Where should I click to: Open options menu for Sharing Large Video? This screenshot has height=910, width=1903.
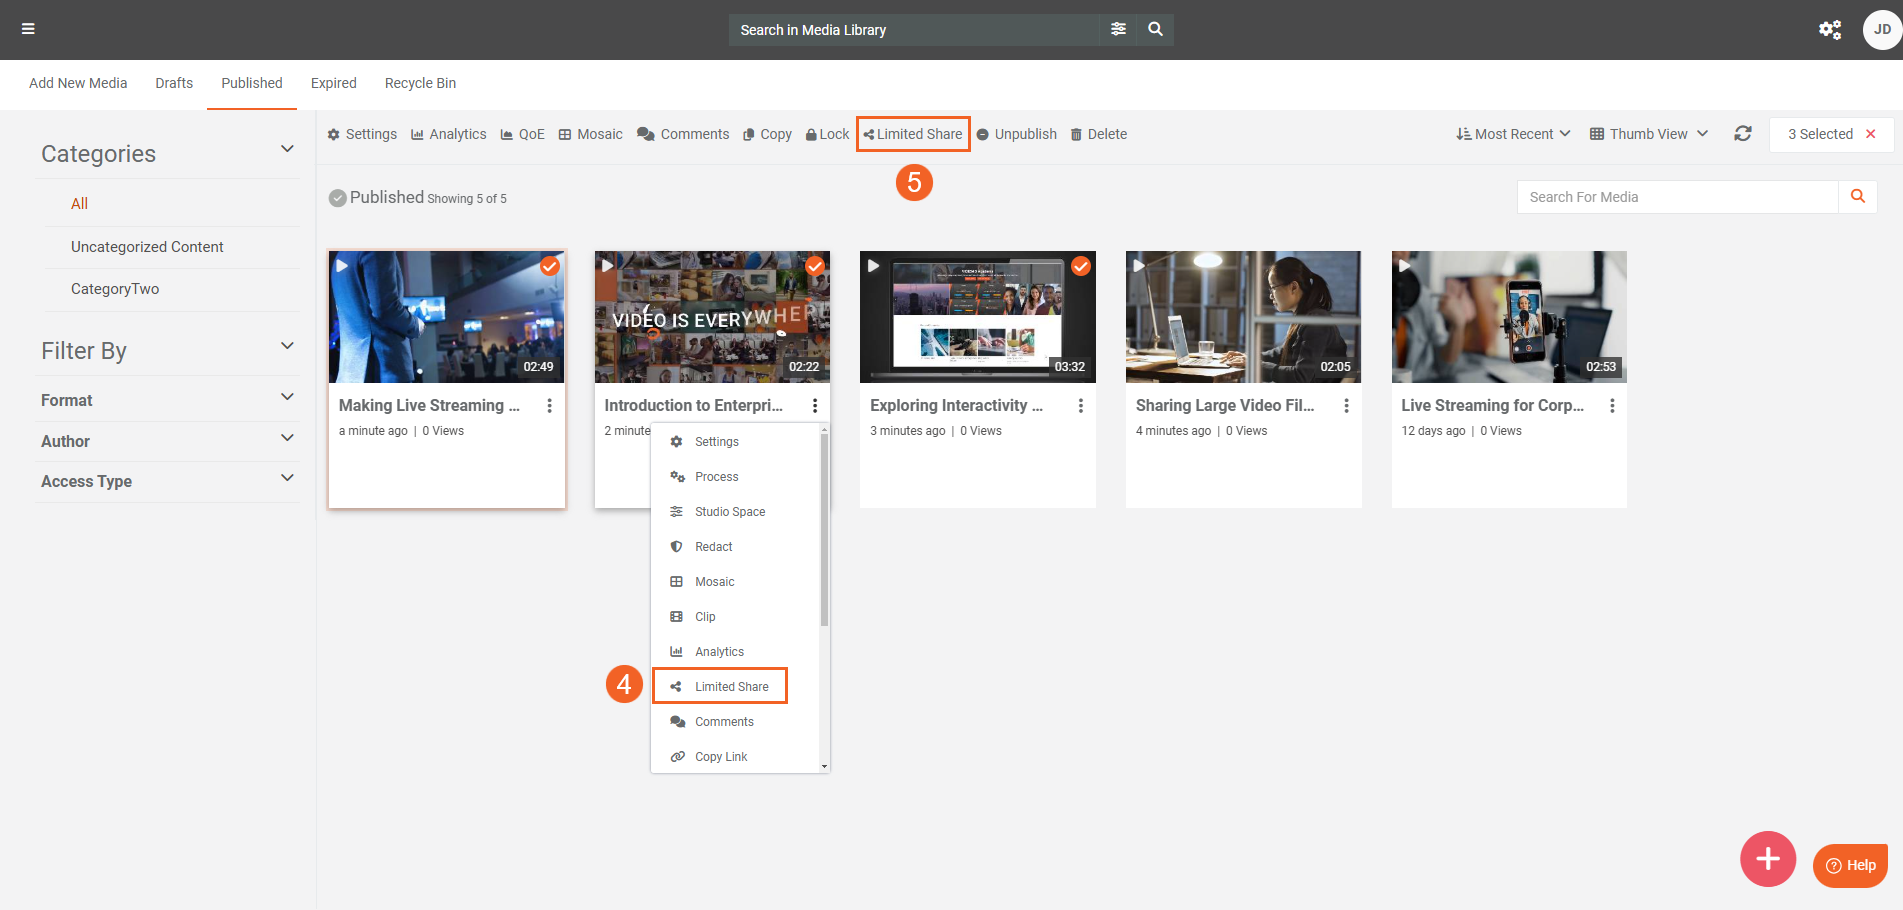tap(1346, 406)
